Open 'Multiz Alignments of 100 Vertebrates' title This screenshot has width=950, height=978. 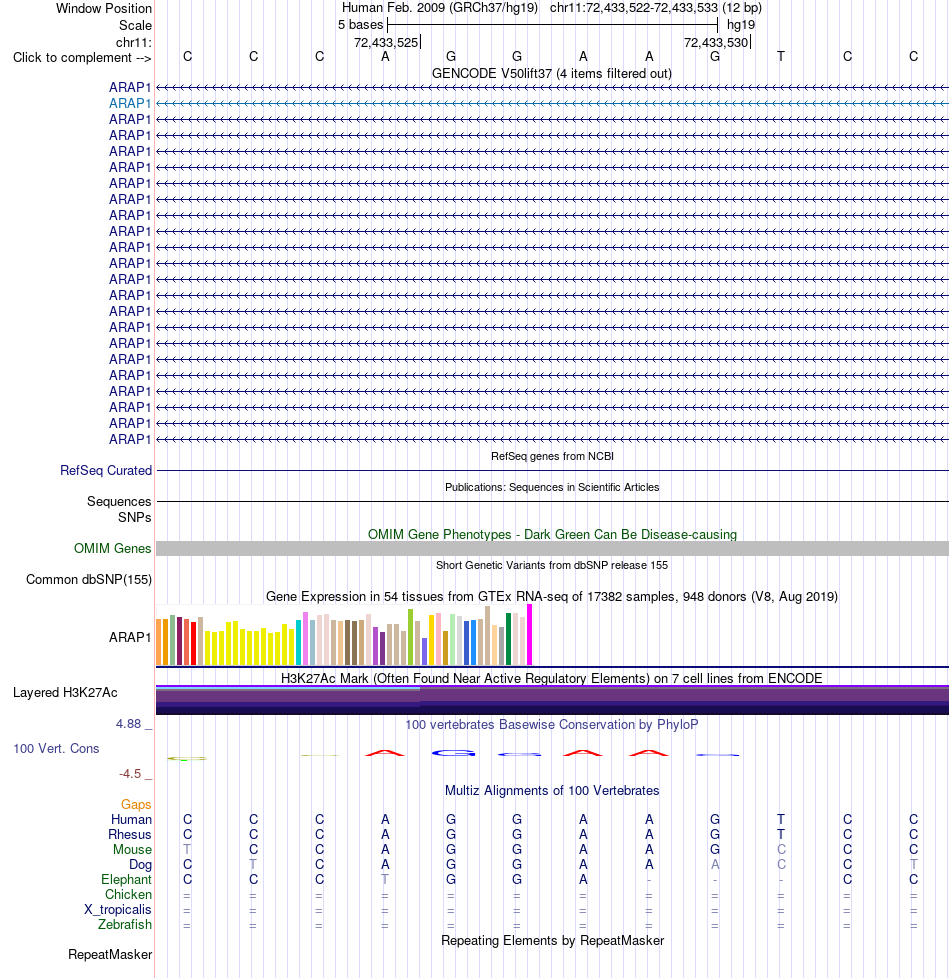[551, 791]
